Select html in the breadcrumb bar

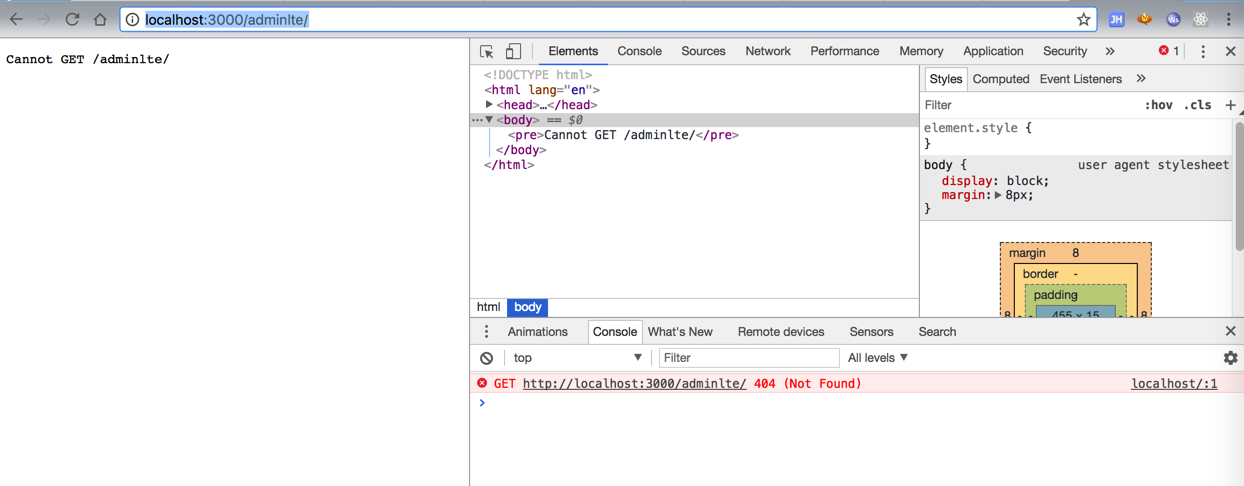click(488, 307)
